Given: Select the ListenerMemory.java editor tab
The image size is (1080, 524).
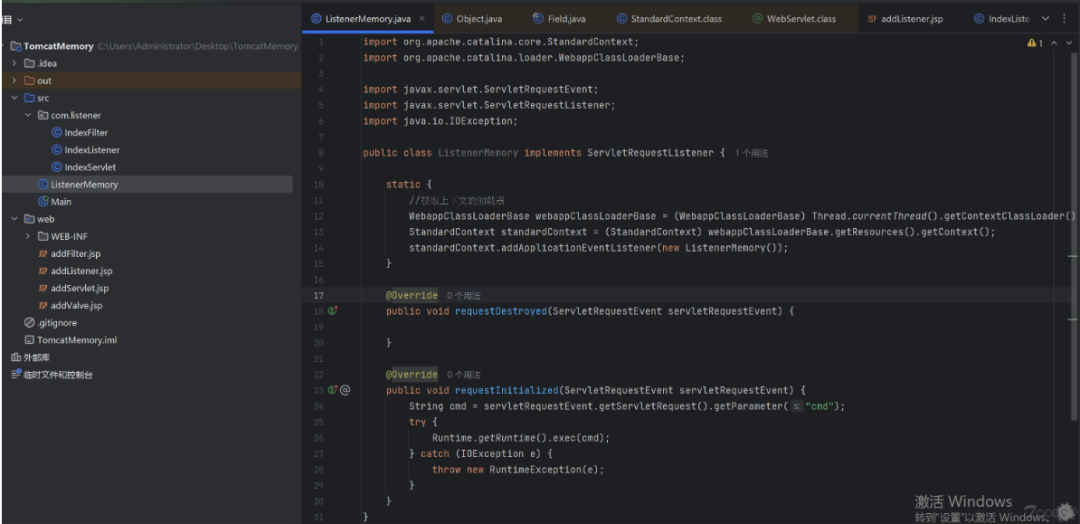Looking at the screenshot, I should point(367,19).
